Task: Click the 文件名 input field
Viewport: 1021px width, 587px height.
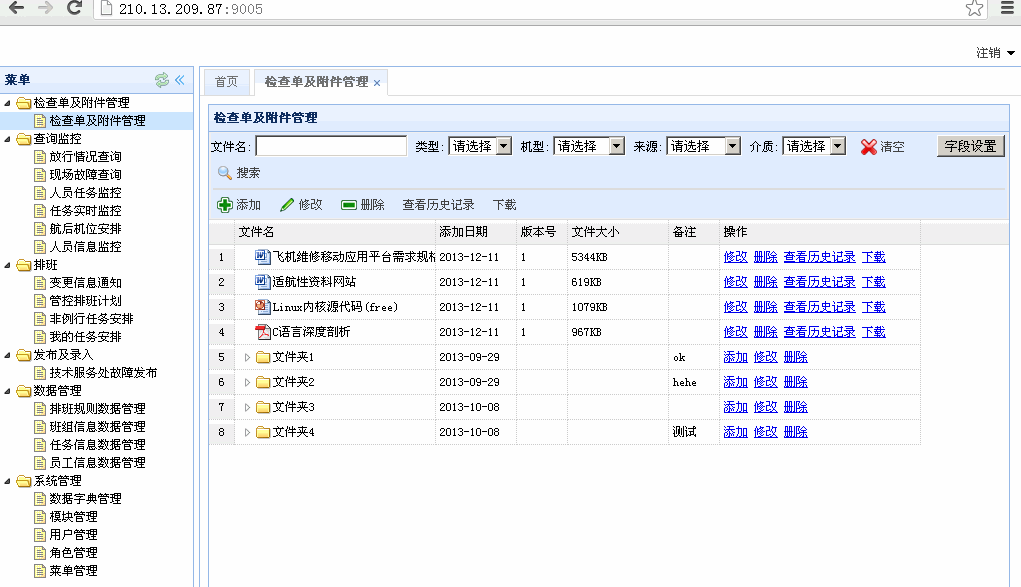Action: pyautogui.click(x=331, y=146)
